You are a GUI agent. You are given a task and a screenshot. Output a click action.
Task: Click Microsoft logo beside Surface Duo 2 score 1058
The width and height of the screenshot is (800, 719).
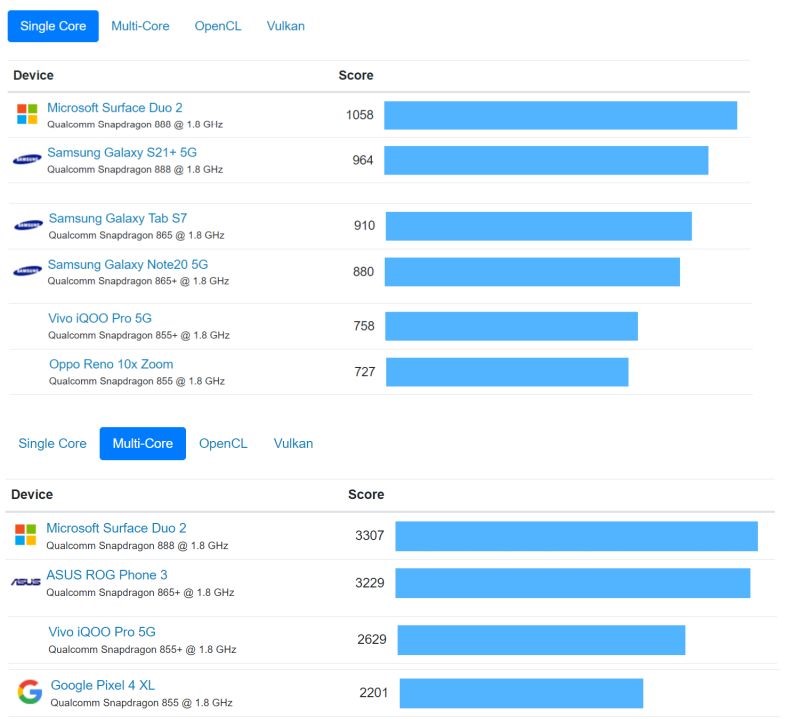pyautogui.click(x=27, y=114)
